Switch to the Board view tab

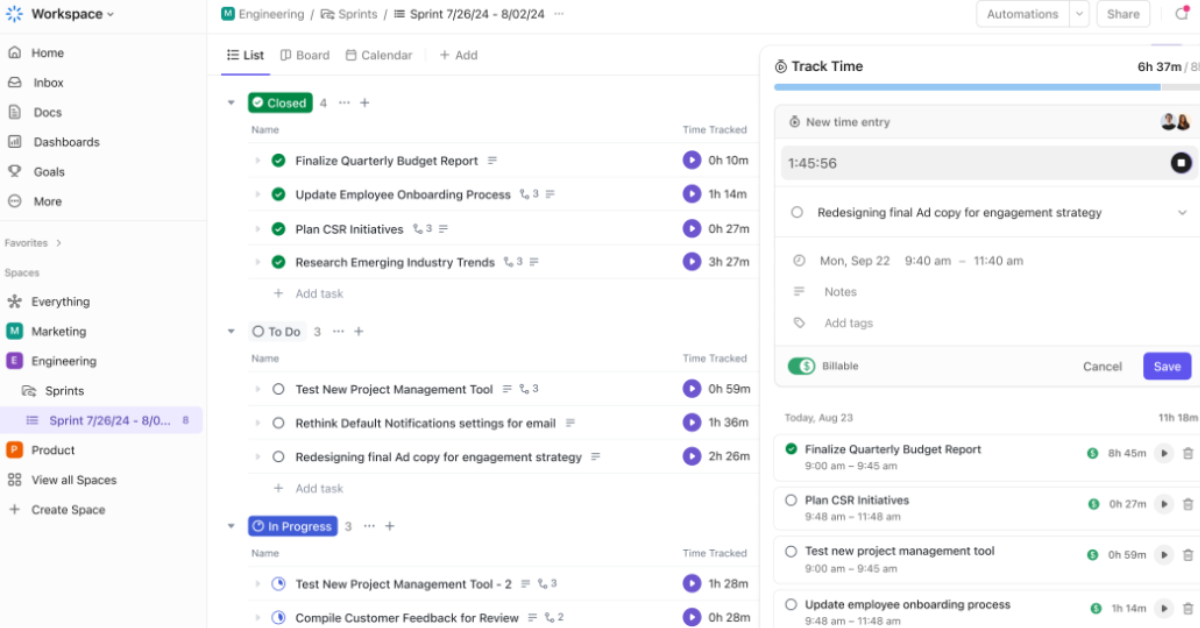point(305,55)
